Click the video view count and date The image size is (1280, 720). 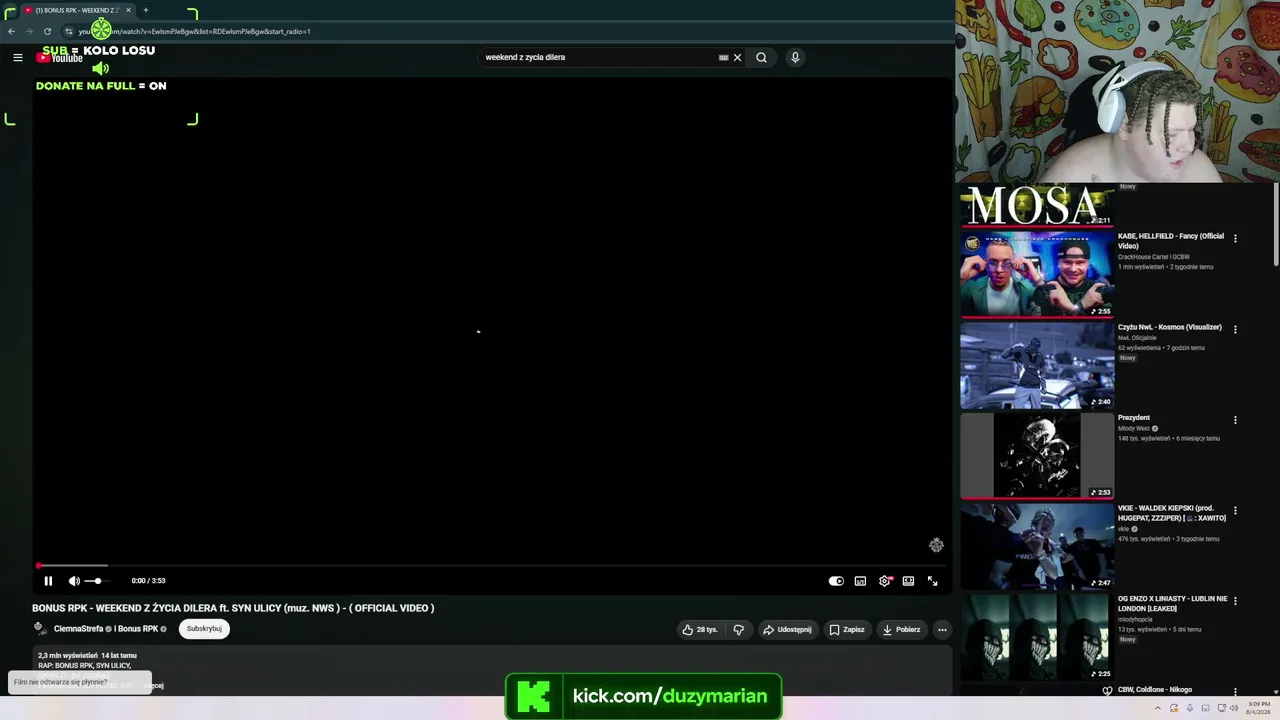tap(87, 656)
